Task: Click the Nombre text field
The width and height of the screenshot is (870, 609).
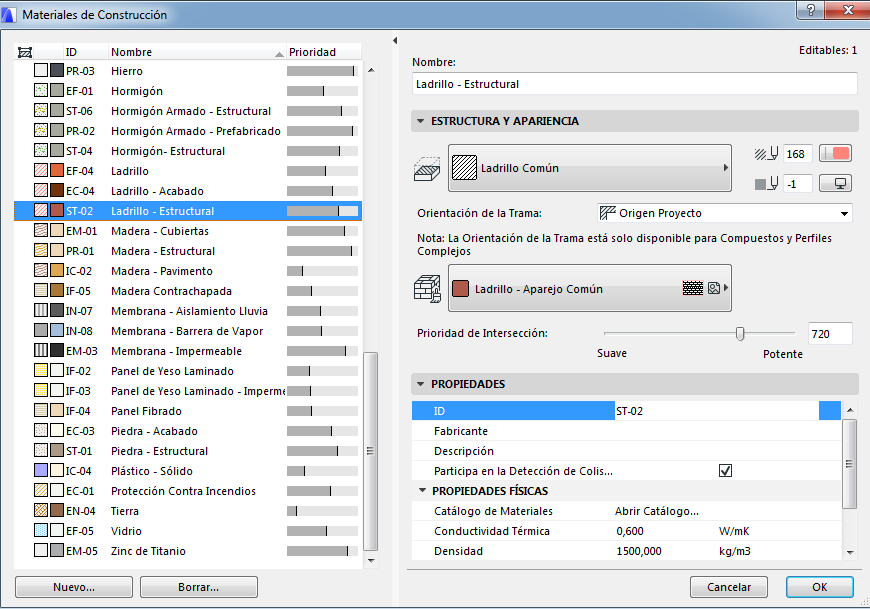Action: [635, 84]
